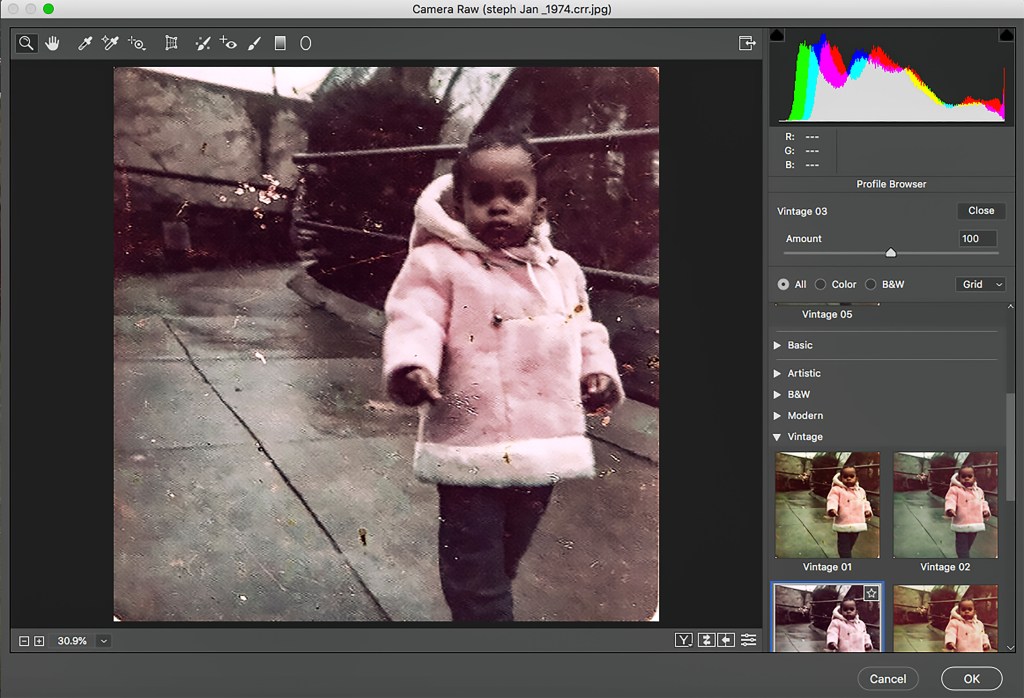Activate the Transform tool
The height and width of the screenshot is (698, 1024).
[171, 43]
